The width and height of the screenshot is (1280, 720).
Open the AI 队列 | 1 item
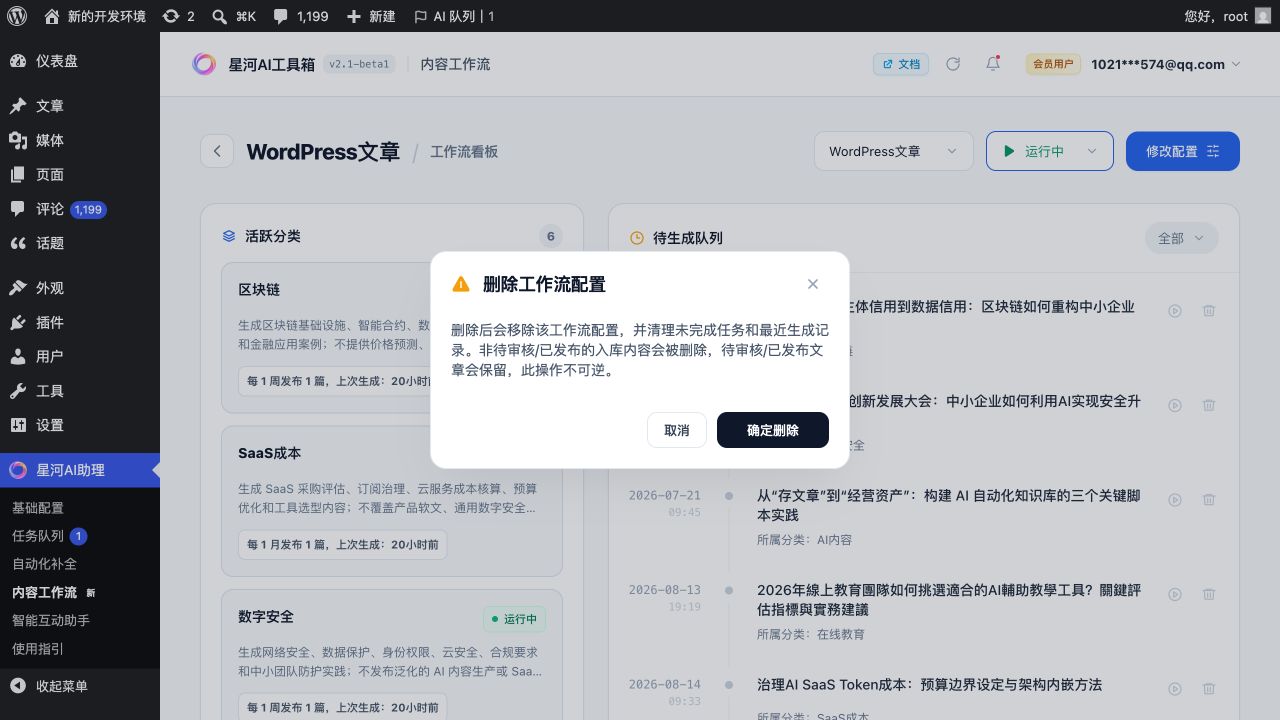454,16
